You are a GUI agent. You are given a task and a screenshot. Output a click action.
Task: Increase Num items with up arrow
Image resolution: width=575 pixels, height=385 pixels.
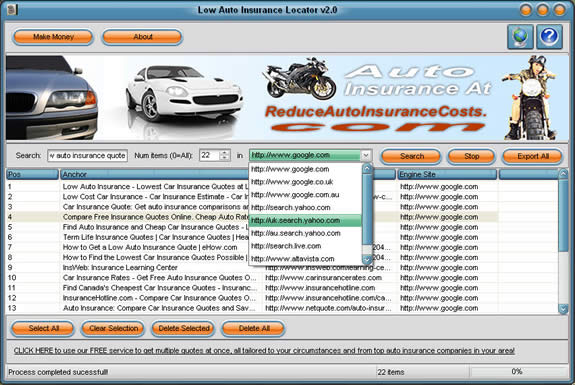[x=224, y=153]
